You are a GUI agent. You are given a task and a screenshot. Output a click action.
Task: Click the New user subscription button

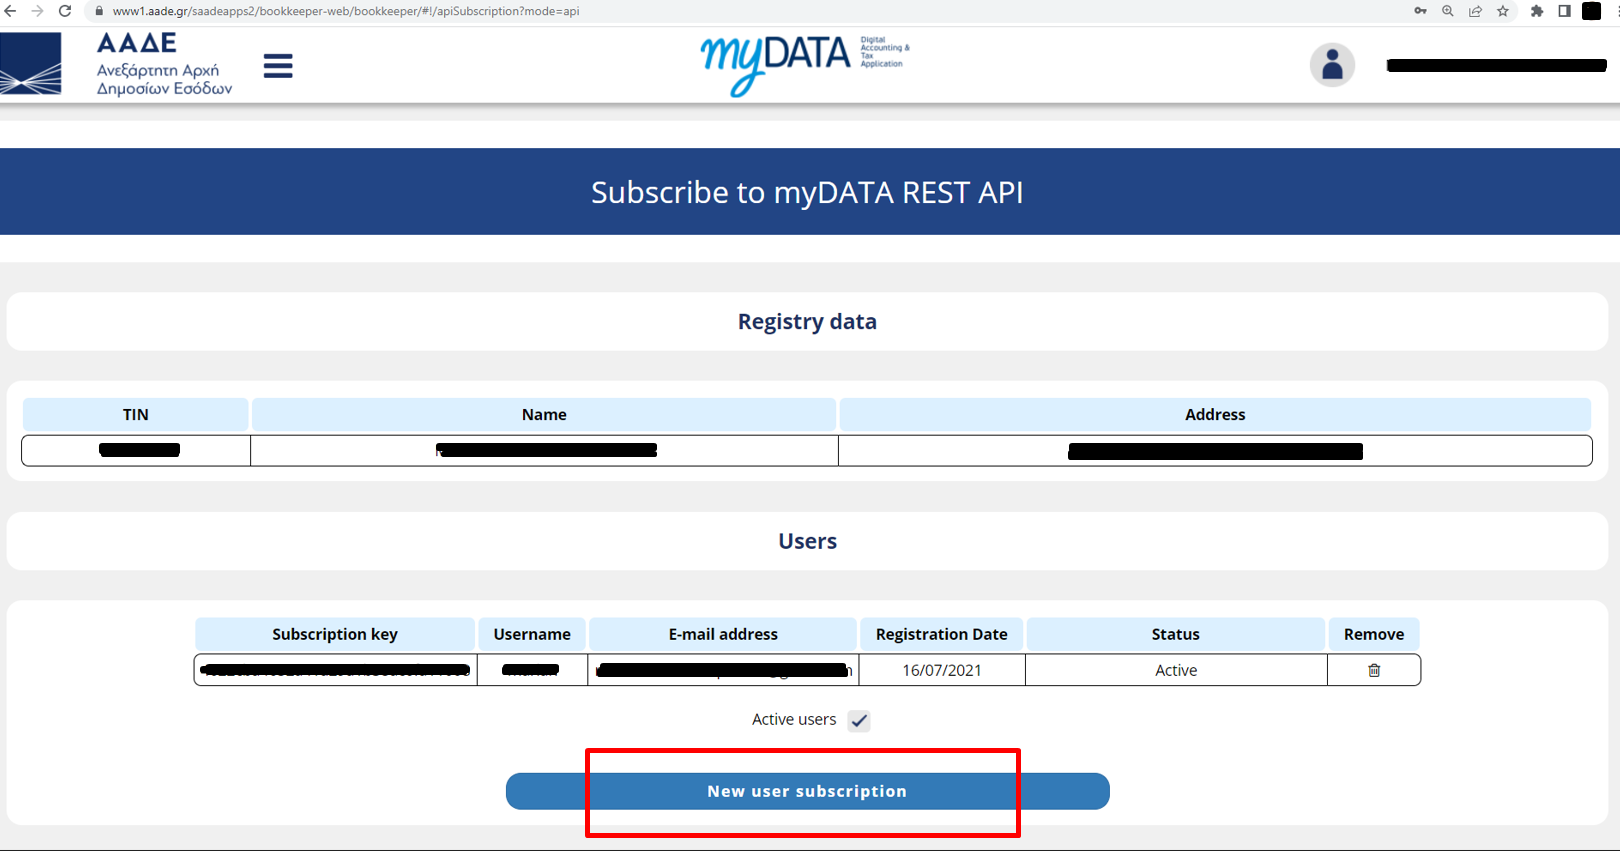point(807,791)
